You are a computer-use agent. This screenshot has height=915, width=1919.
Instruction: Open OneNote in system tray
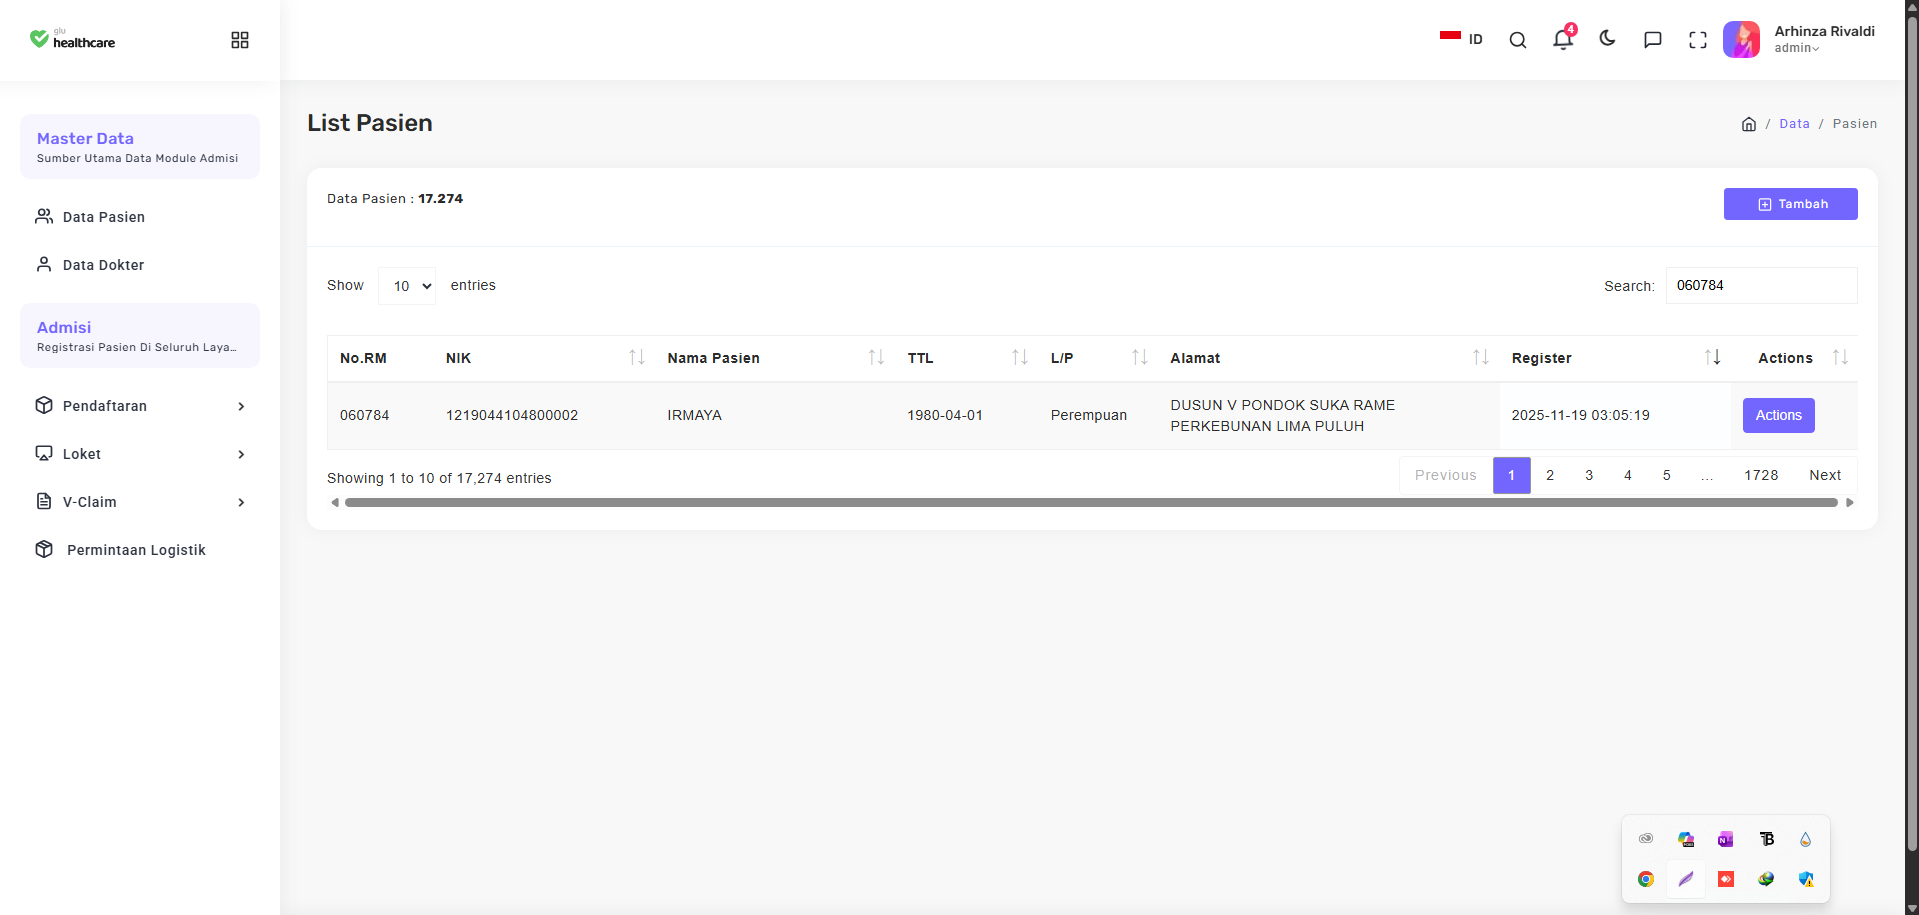point(1725,839)
